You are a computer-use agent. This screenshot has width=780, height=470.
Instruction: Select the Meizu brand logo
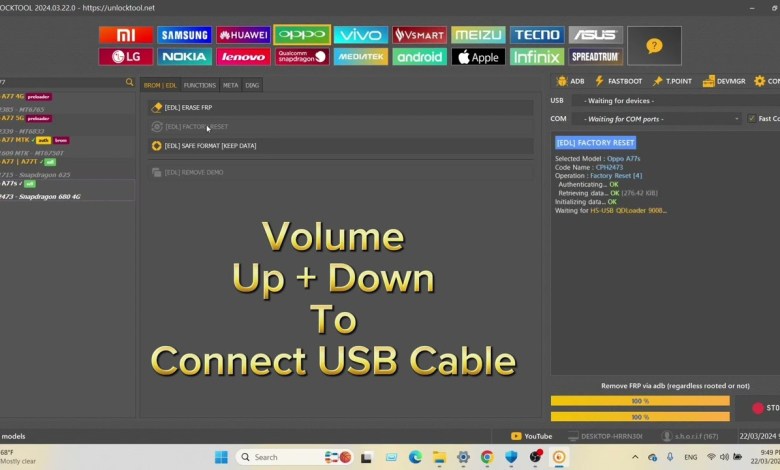478,35
